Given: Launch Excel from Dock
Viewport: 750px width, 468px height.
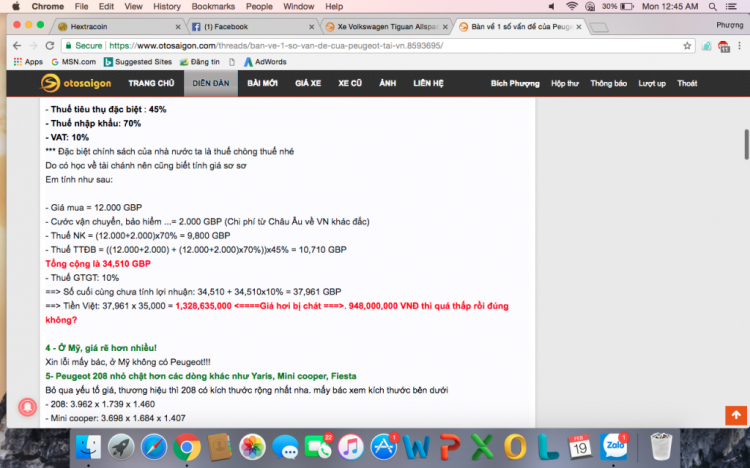Looking at the screenshot, I should click(482, 447).
